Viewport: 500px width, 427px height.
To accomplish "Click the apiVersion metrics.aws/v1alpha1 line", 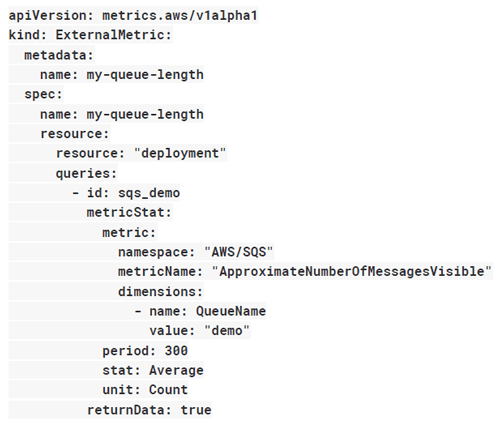I will [x=133, y=15].
